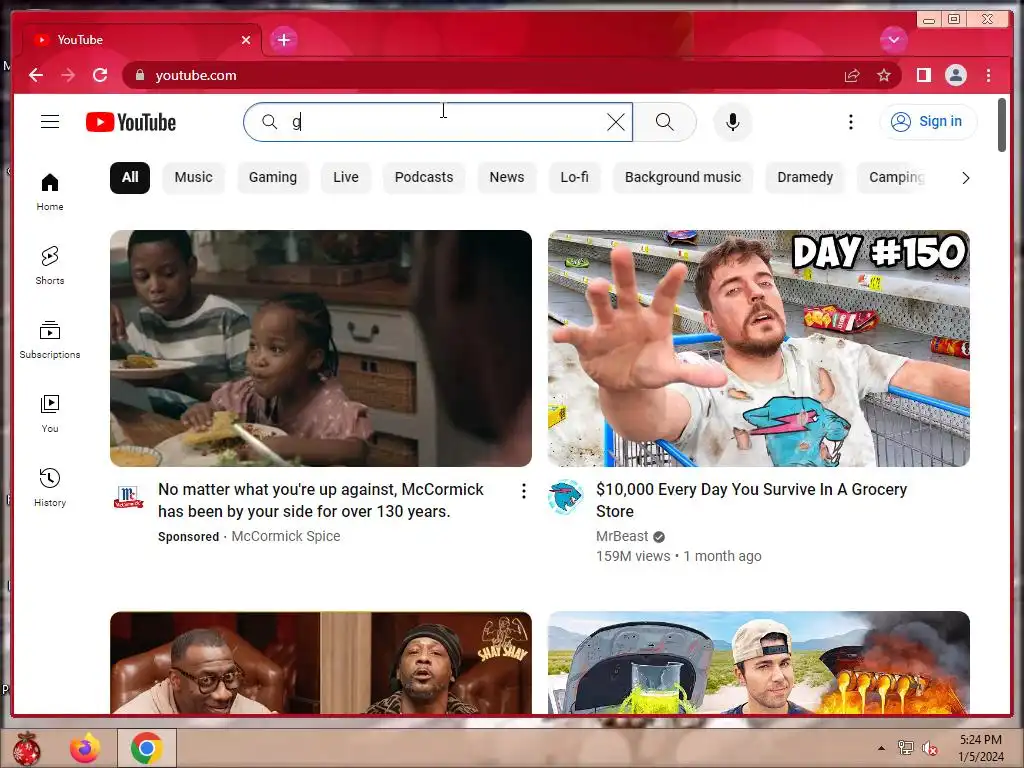Click the MrBeast channel avatar
The width and height of the screenshot is (1024, 768).
[566, 498]
